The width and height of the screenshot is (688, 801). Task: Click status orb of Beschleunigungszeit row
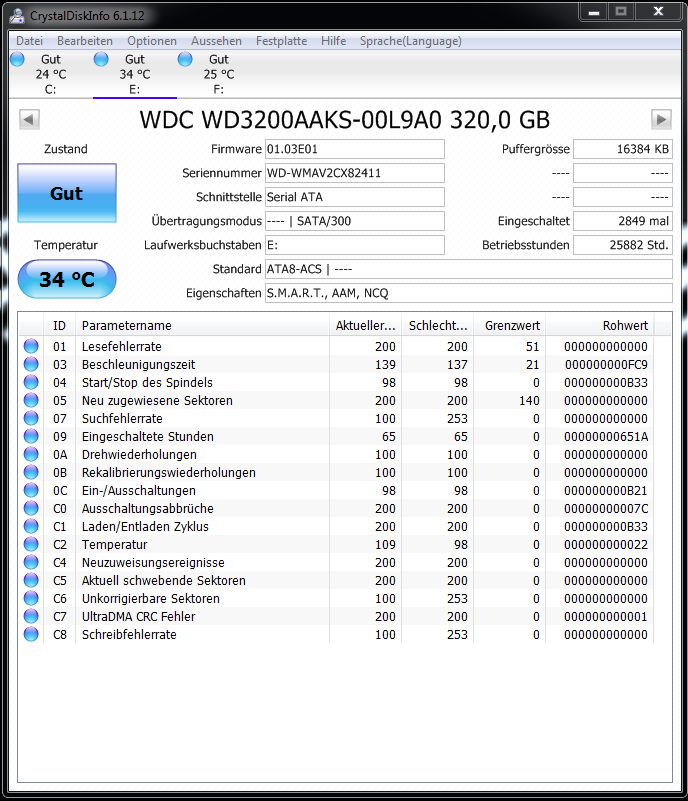tap(31, 364)
